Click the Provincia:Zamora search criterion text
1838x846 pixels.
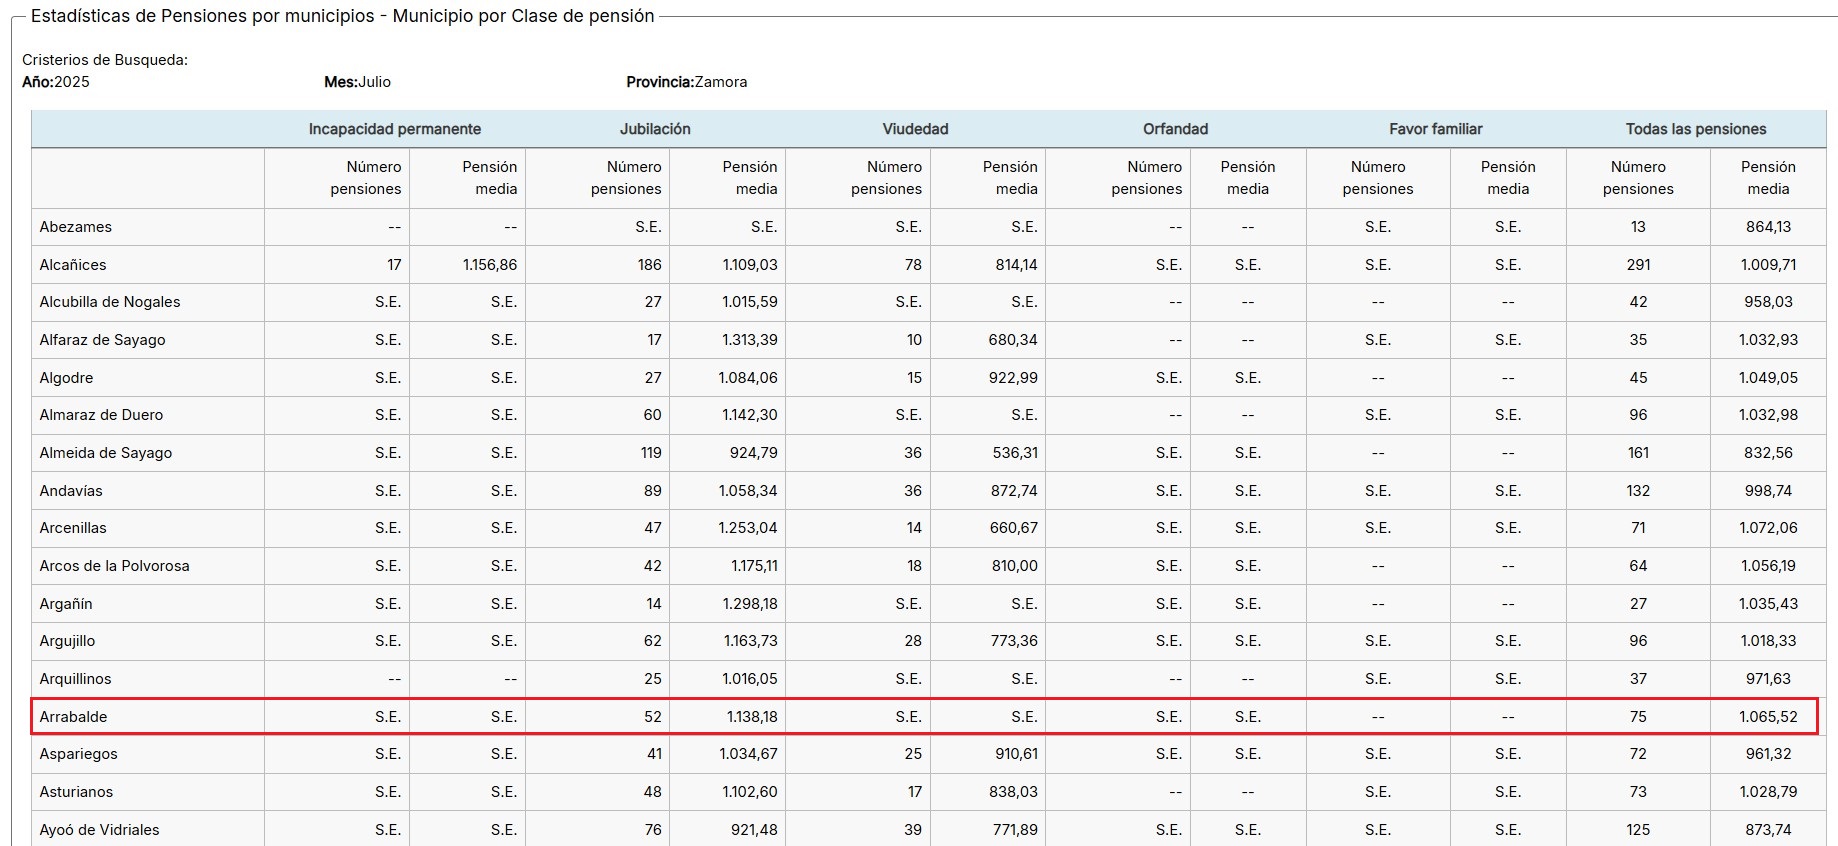click(686, 82)
